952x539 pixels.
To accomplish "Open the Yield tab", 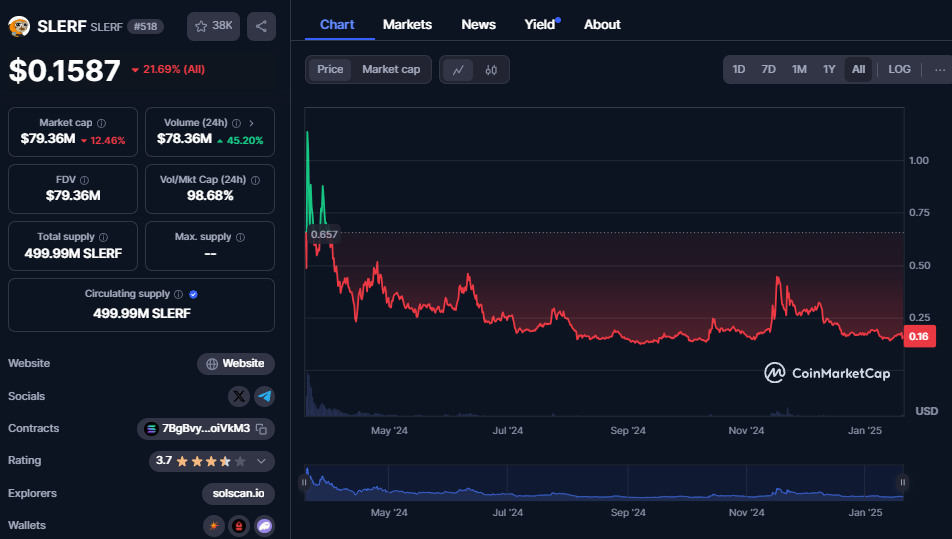I will [x=540, y=25].
